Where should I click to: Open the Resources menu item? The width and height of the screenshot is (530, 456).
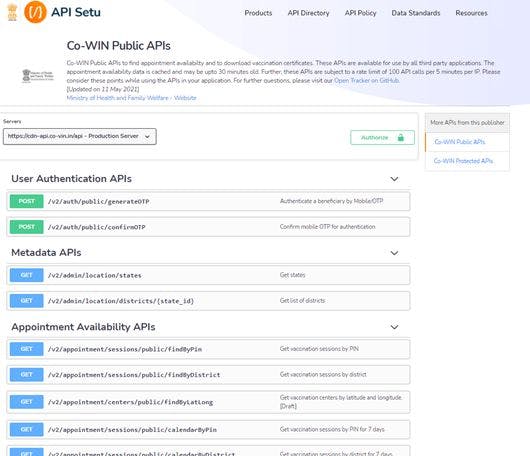(x=471, y=13)
